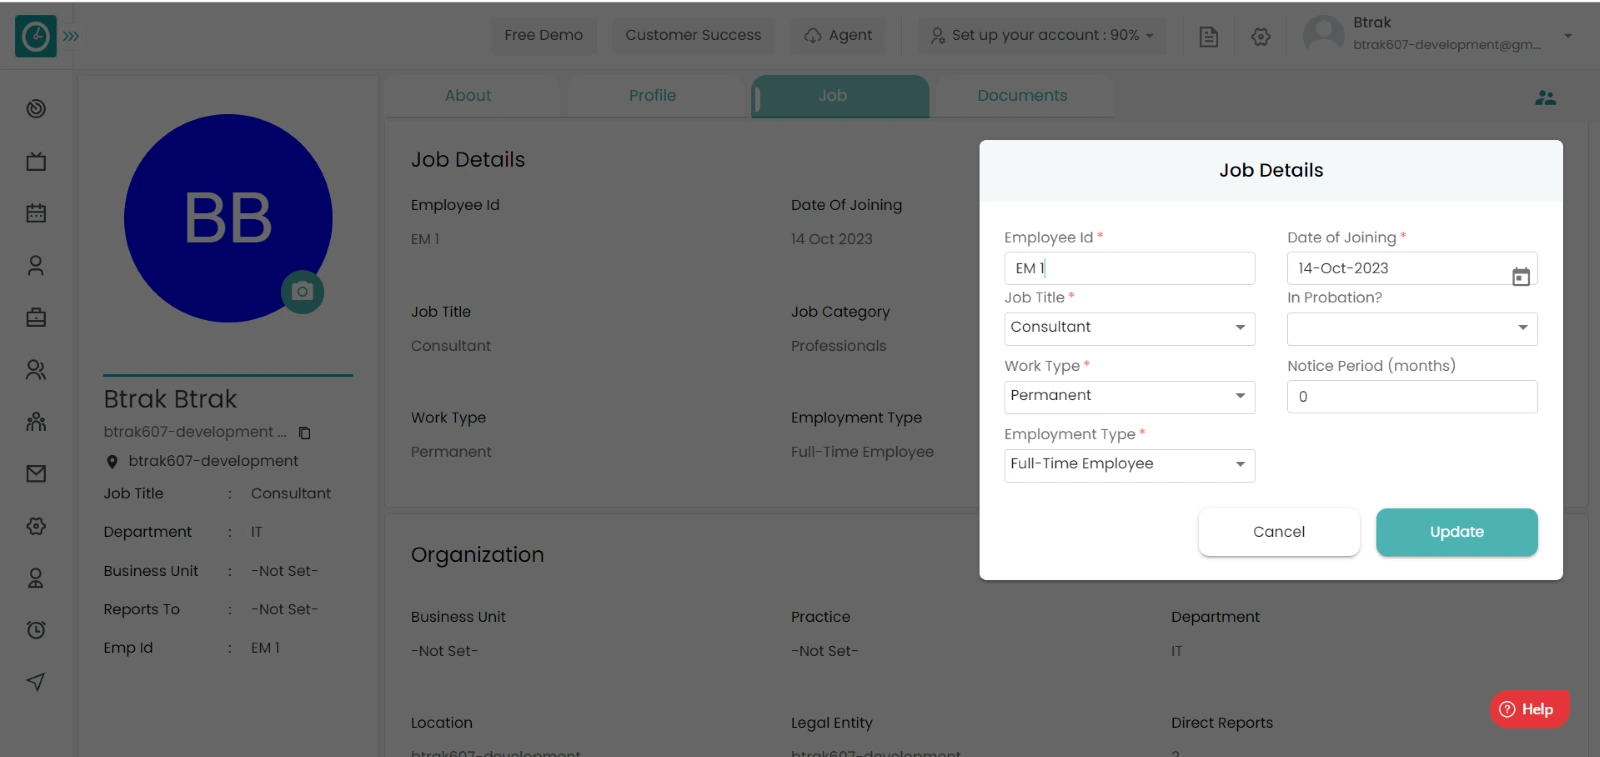Open the Date of Joining calendar picker

click(1520, 277)
